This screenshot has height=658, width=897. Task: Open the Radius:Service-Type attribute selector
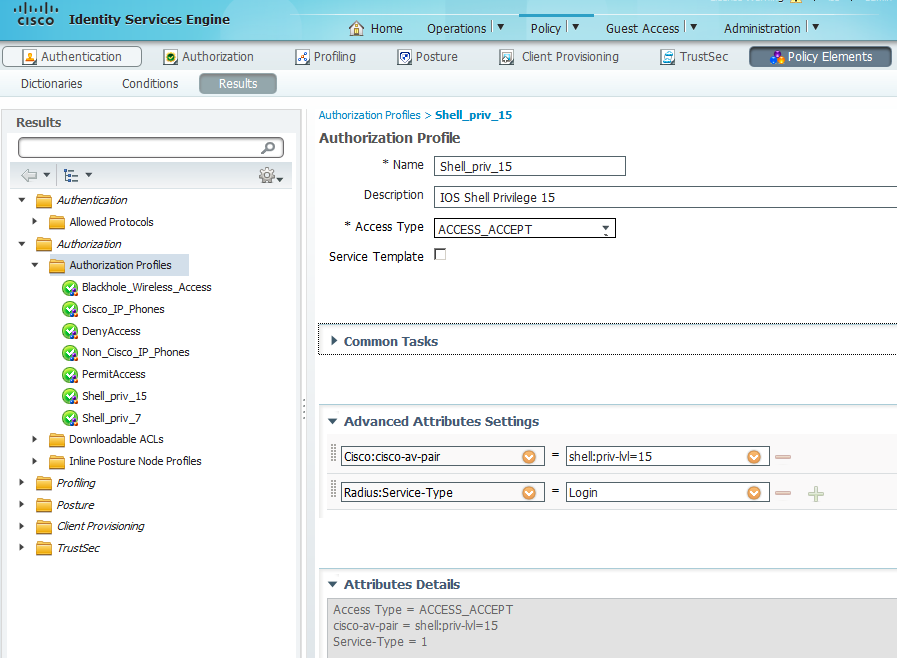[529, 493]
